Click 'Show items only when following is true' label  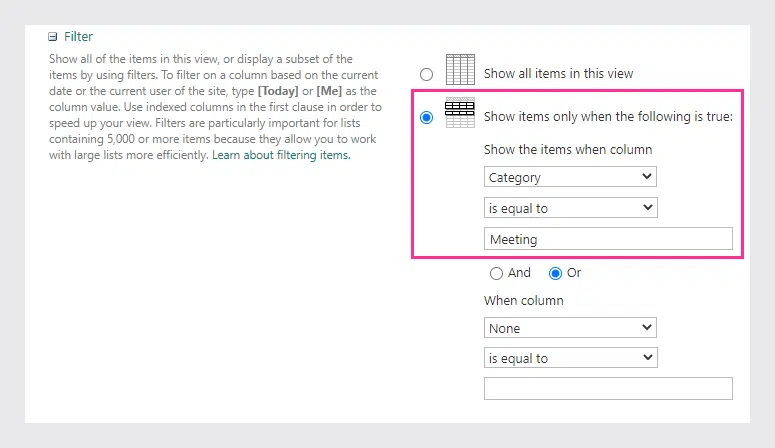(x=608, y=117)
